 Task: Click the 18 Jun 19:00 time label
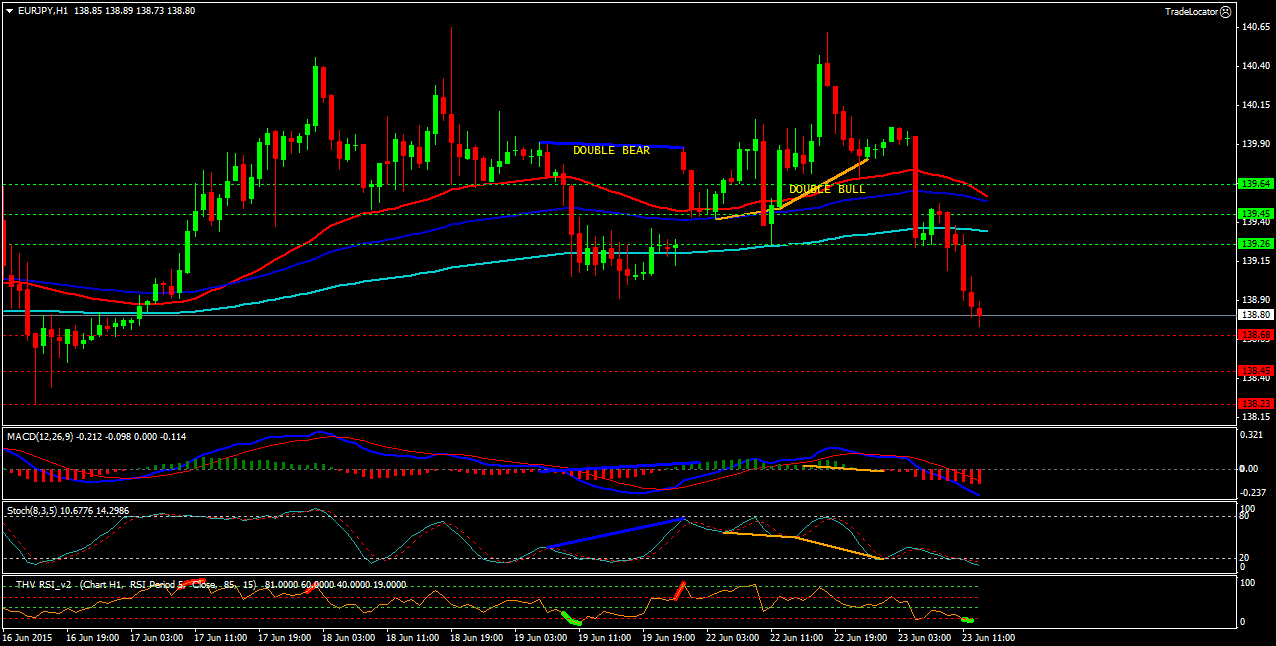click(475, 637)
